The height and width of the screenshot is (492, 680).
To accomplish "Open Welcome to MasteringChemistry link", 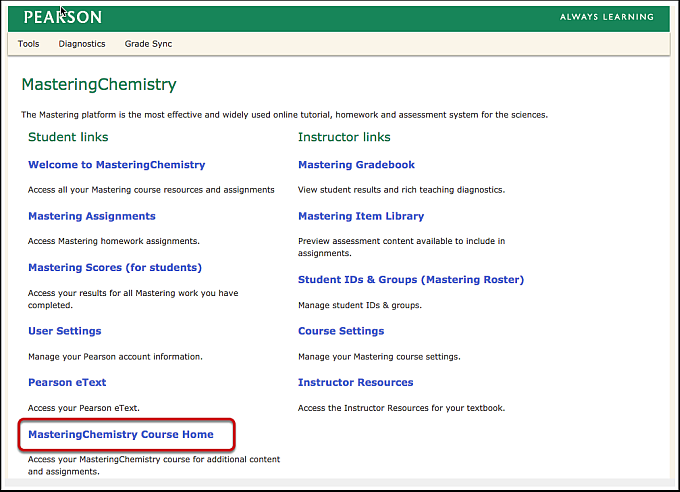I will coord(116,165).
